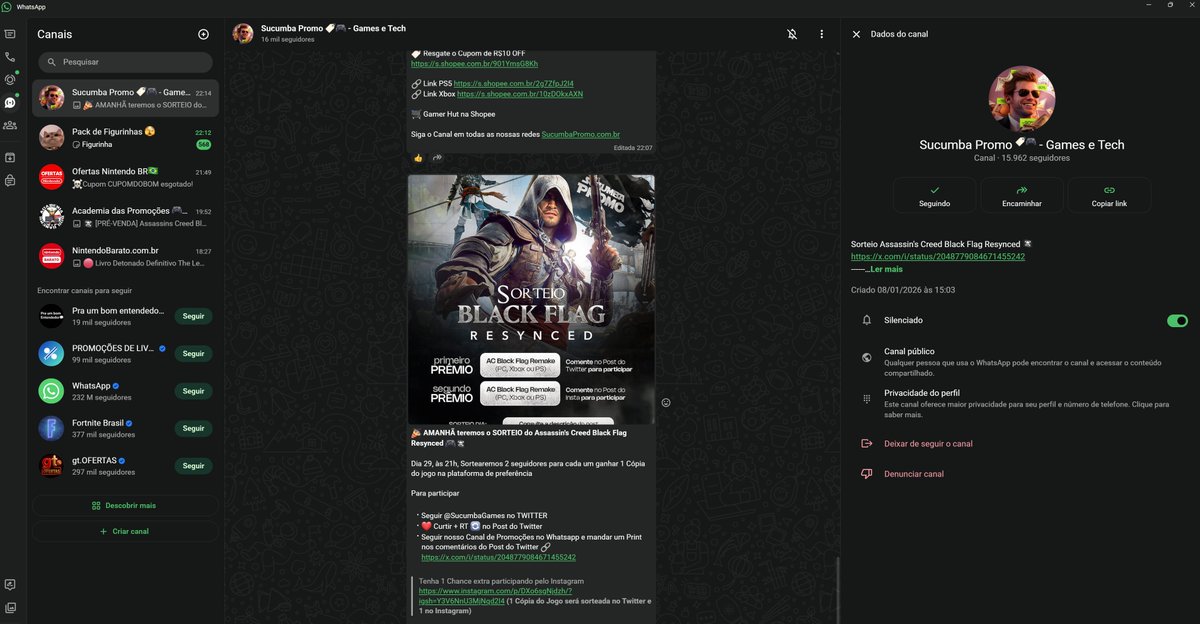
Task: Open Academia das Promoções channel
Action: 125,216
